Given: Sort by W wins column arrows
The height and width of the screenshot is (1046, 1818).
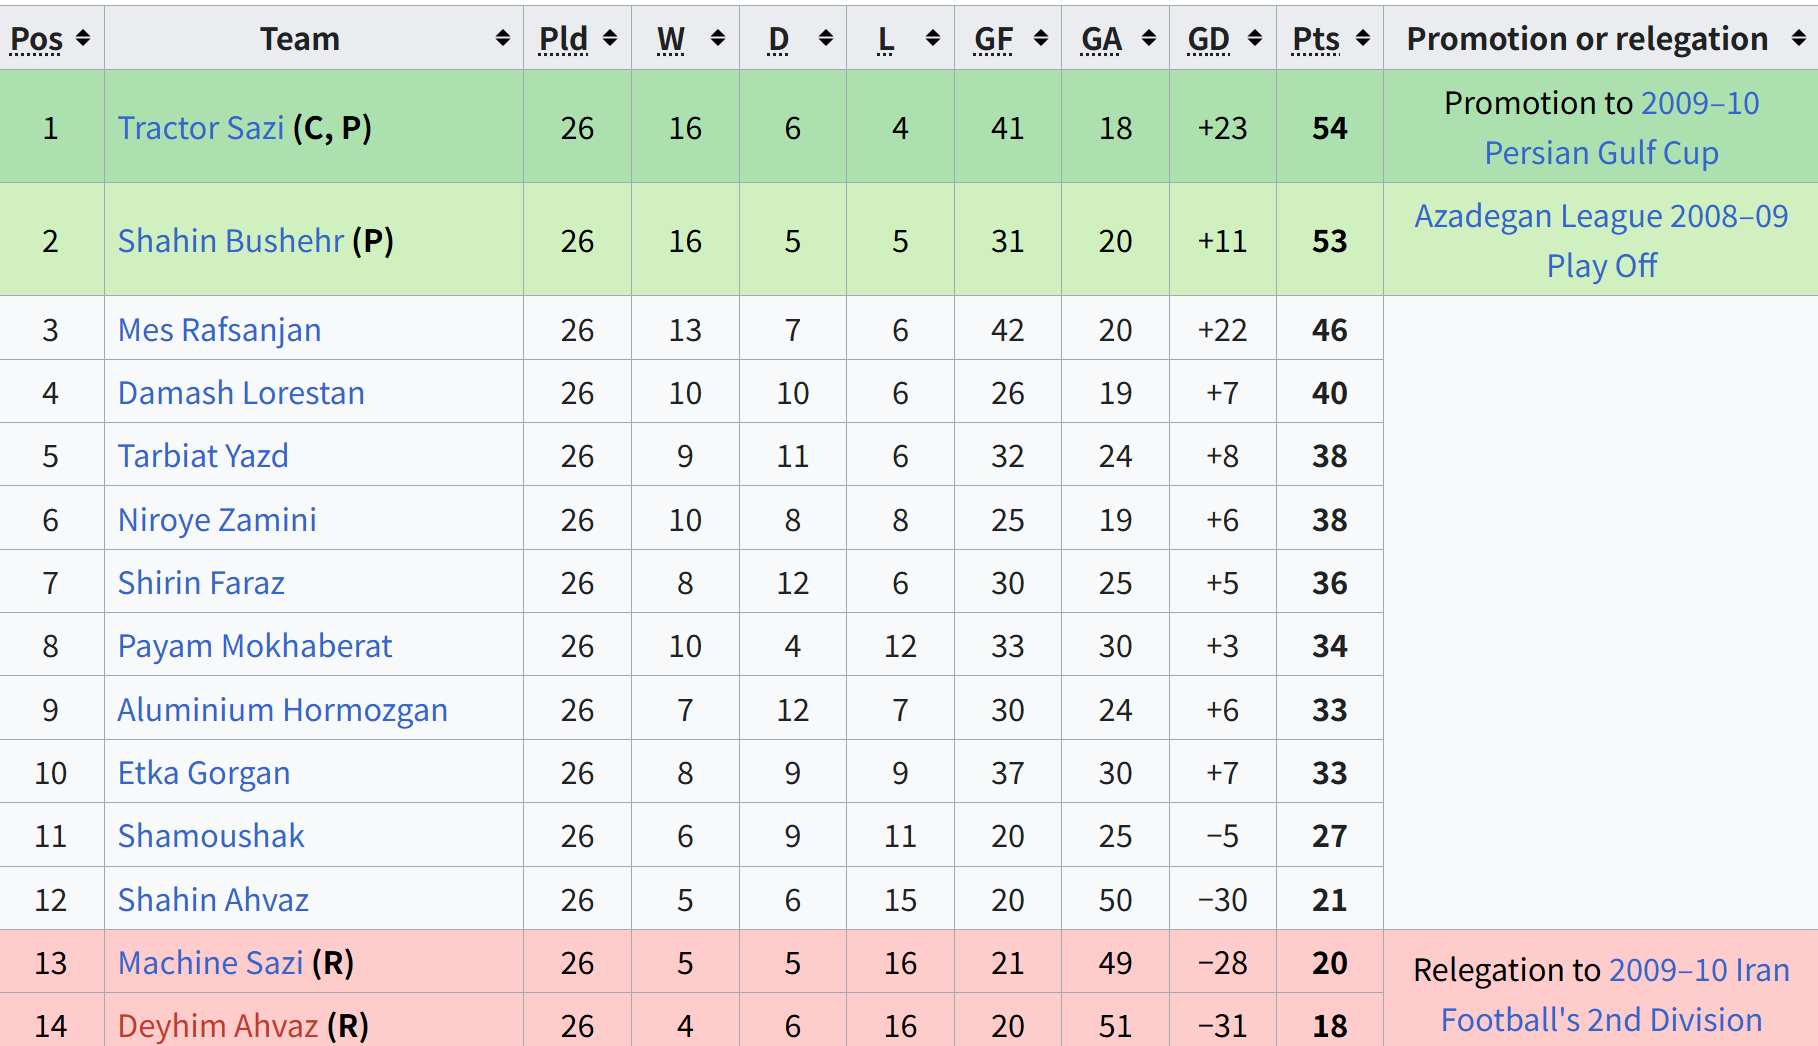Looking at the screenshot, I should (718, 38).
